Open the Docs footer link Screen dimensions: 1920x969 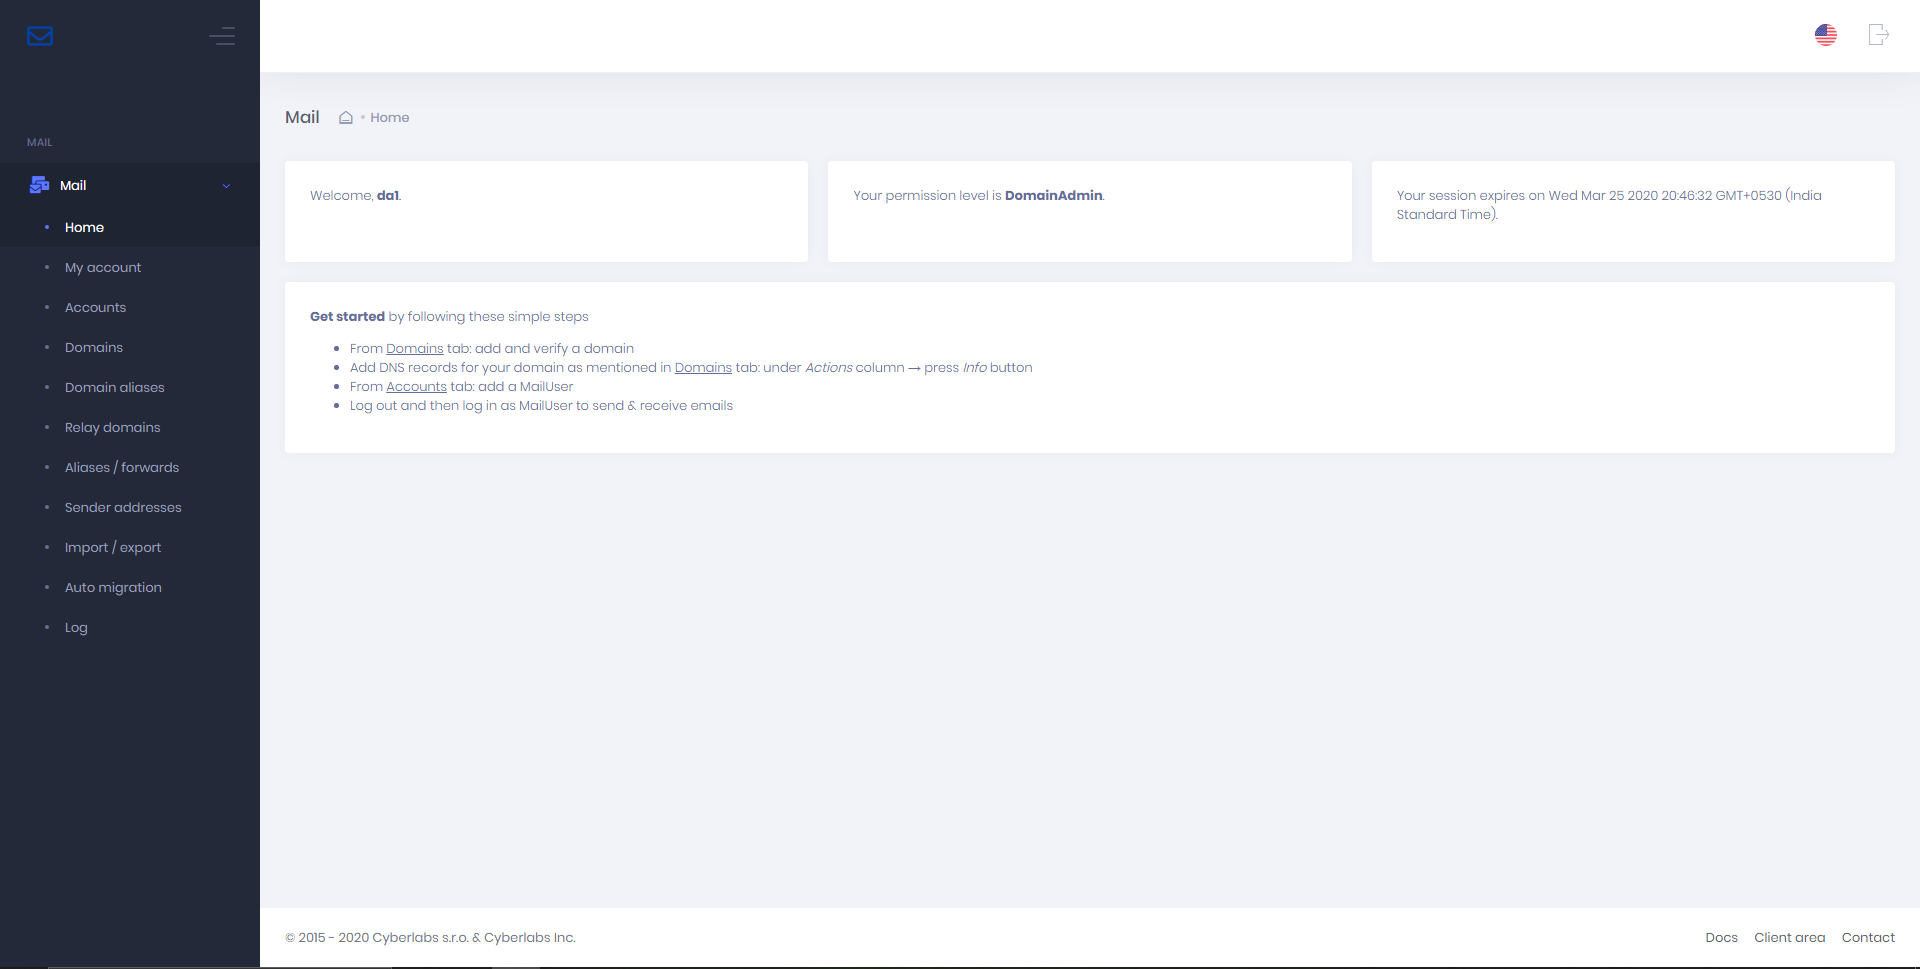click(x=1721, y=937)
